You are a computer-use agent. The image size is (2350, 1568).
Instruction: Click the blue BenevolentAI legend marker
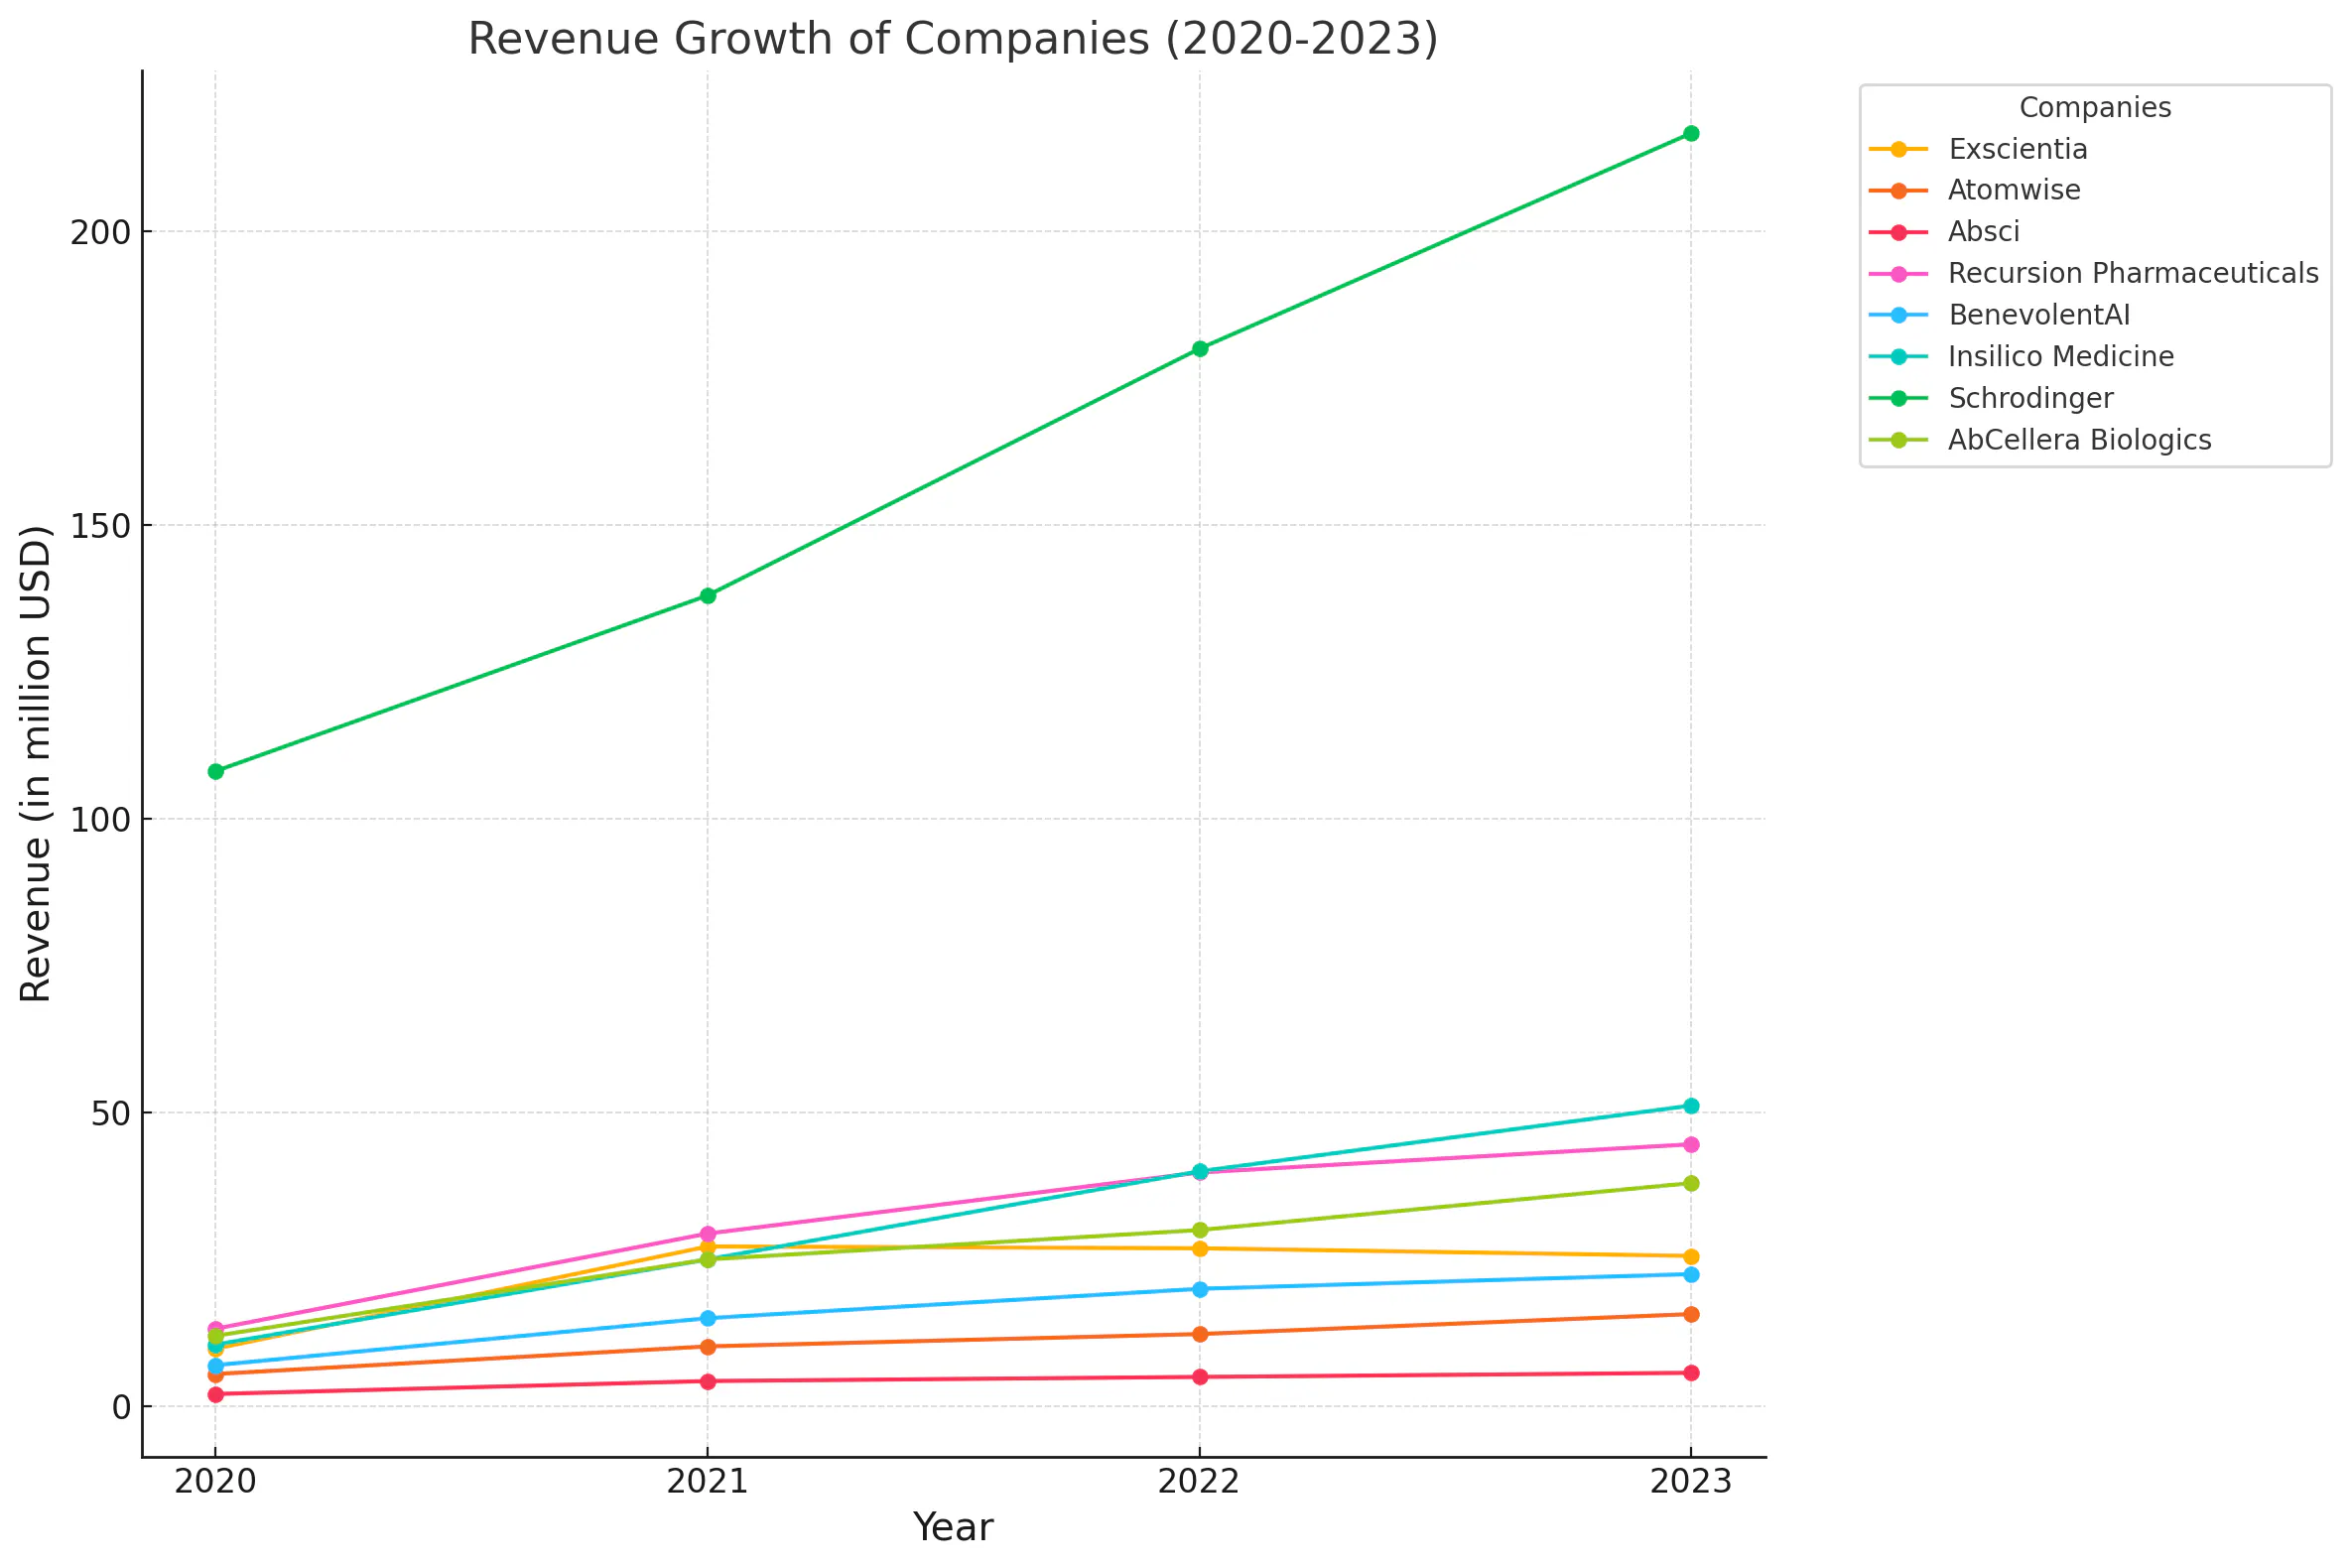pyautogui.click(x=1899, y=316)
